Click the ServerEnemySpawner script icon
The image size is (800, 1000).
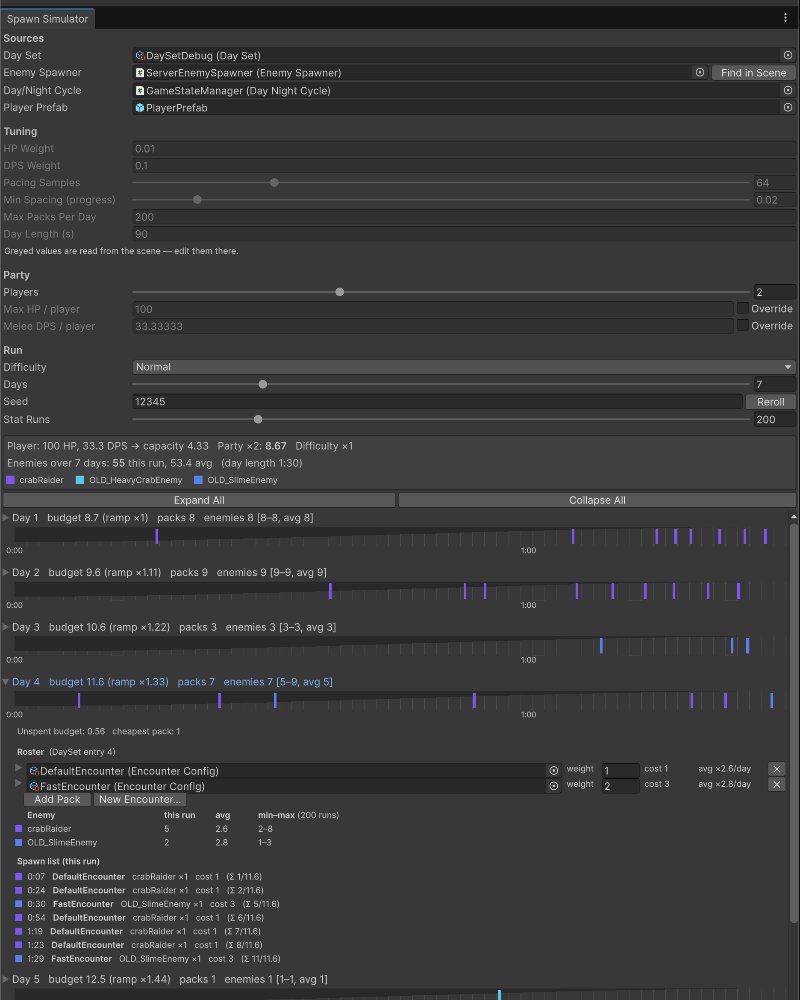(140, 73)
